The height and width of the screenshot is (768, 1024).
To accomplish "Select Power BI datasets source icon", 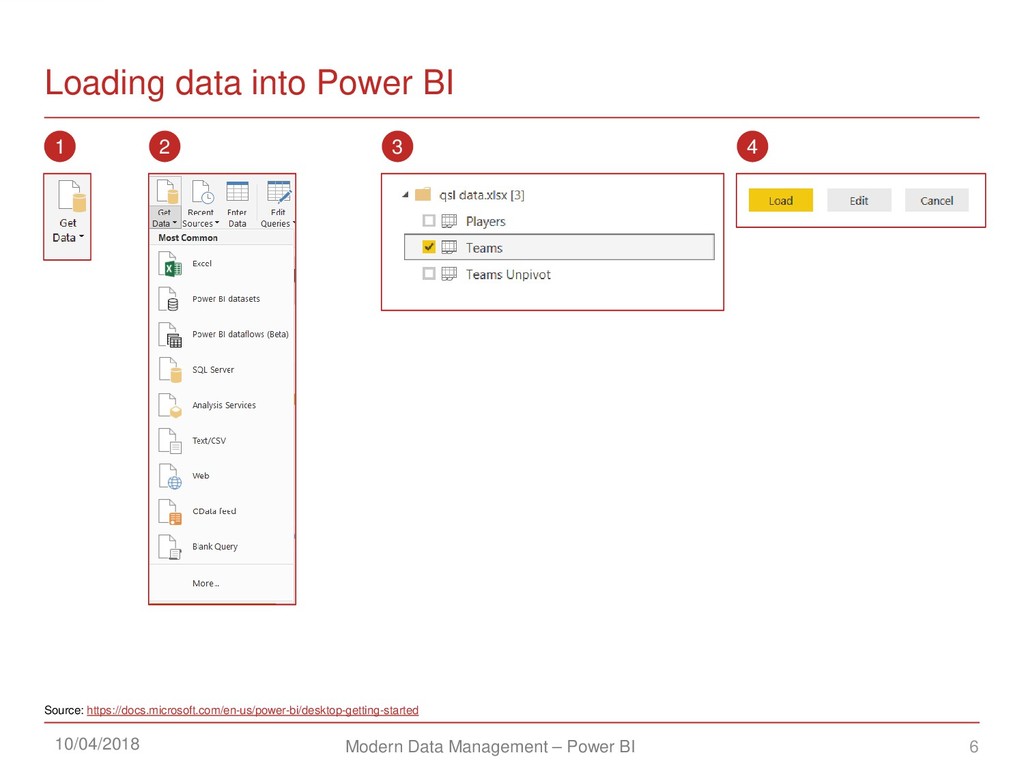I will coord(168,300).
